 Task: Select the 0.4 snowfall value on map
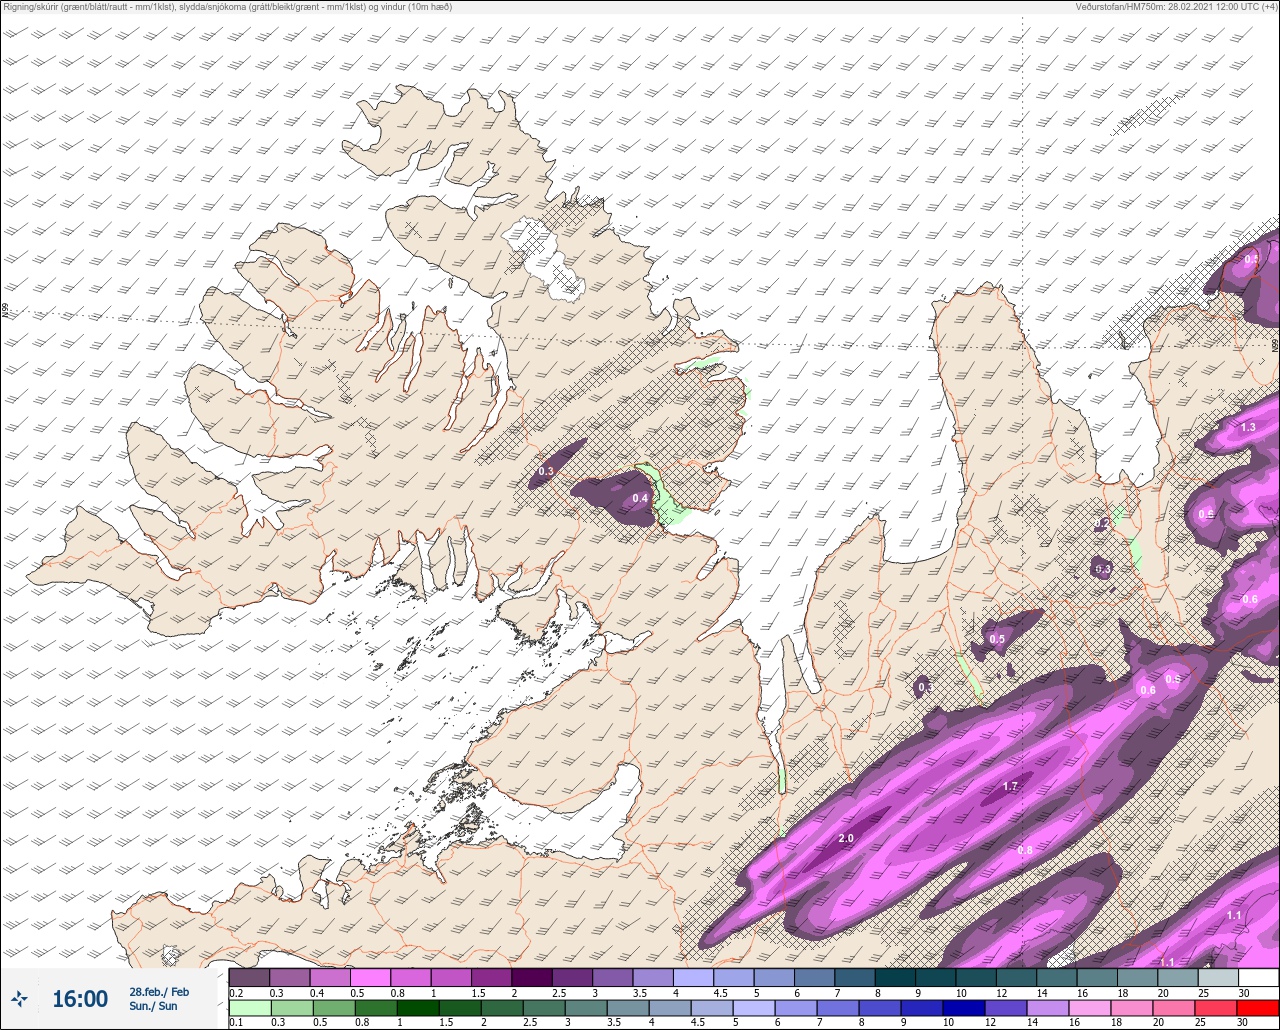tap(640, 498)
